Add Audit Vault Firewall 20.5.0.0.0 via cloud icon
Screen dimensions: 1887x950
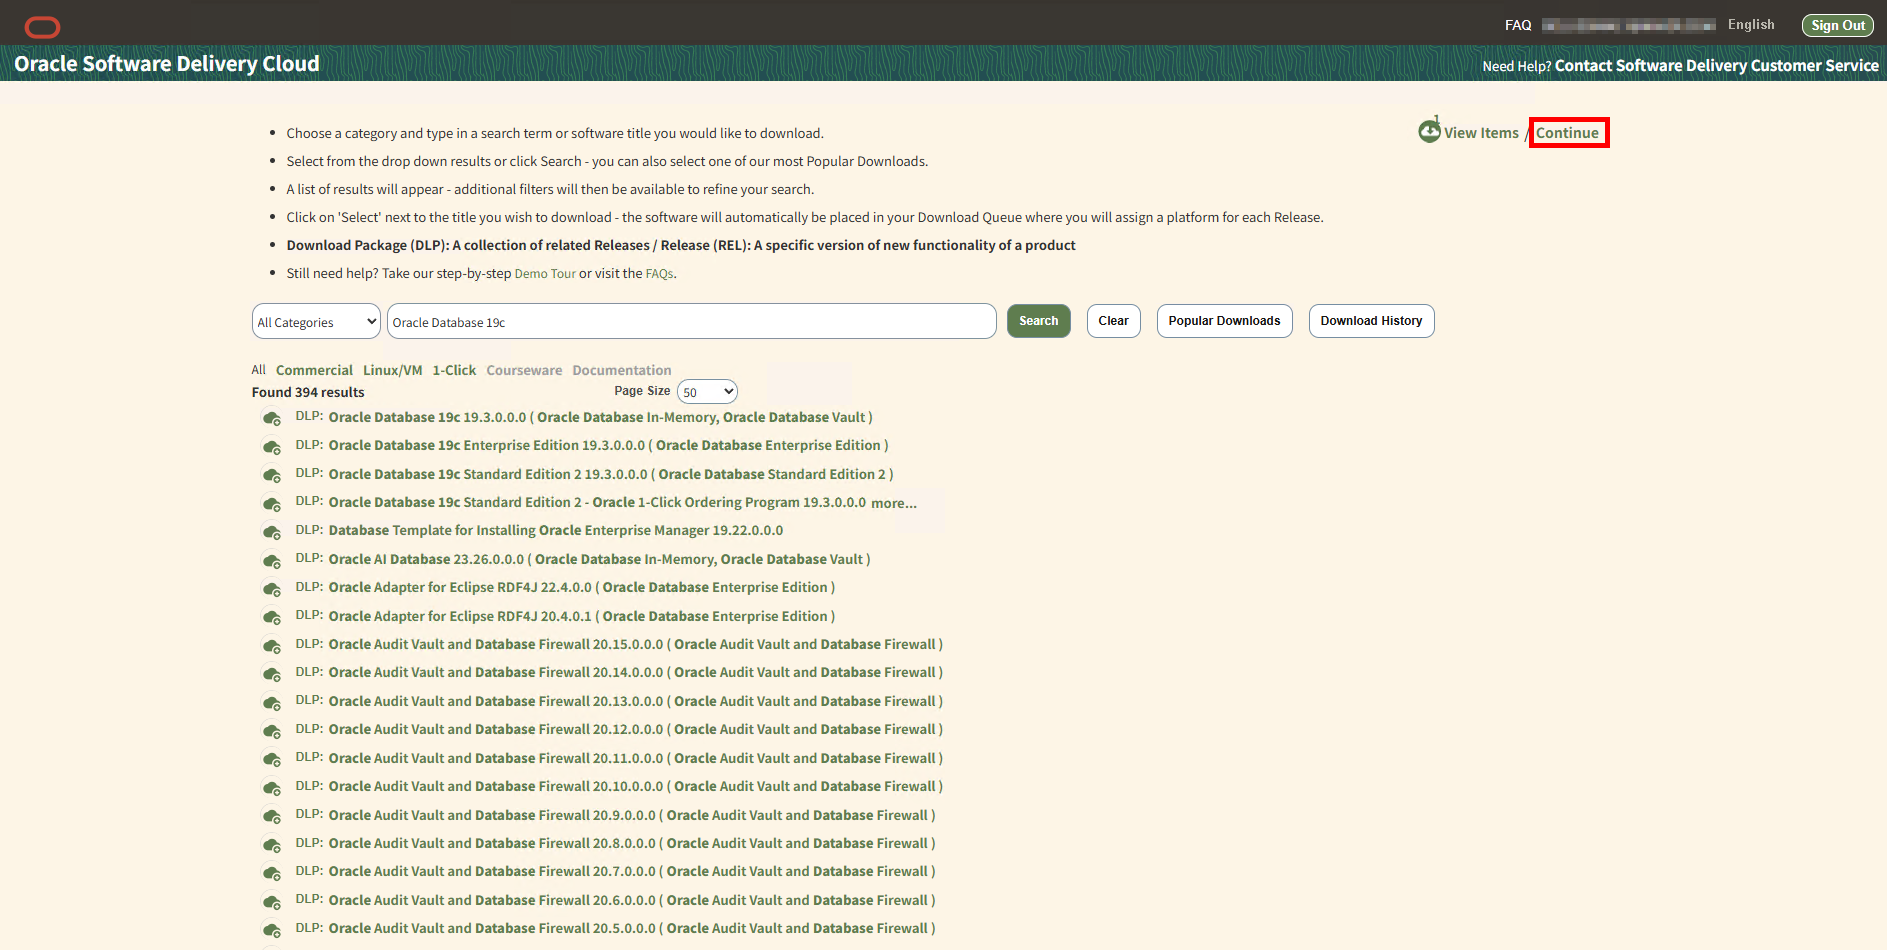(271, 929)
